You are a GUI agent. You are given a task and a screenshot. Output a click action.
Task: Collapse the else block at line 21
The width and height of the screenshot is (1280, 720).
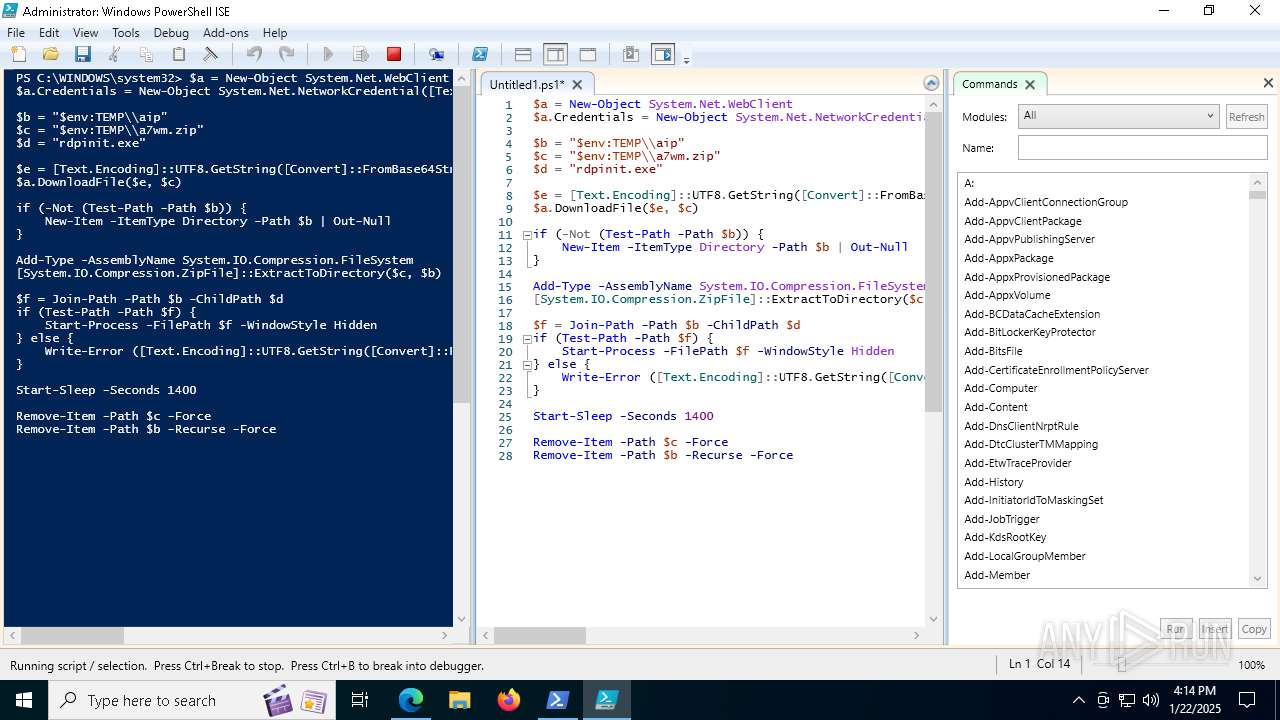[527, 364]
